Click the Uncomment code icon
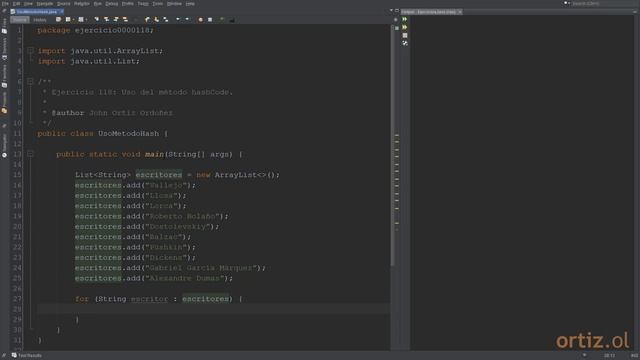Image resolution: width=640 pixels, height=360 pixels. [x=232, y=20]
